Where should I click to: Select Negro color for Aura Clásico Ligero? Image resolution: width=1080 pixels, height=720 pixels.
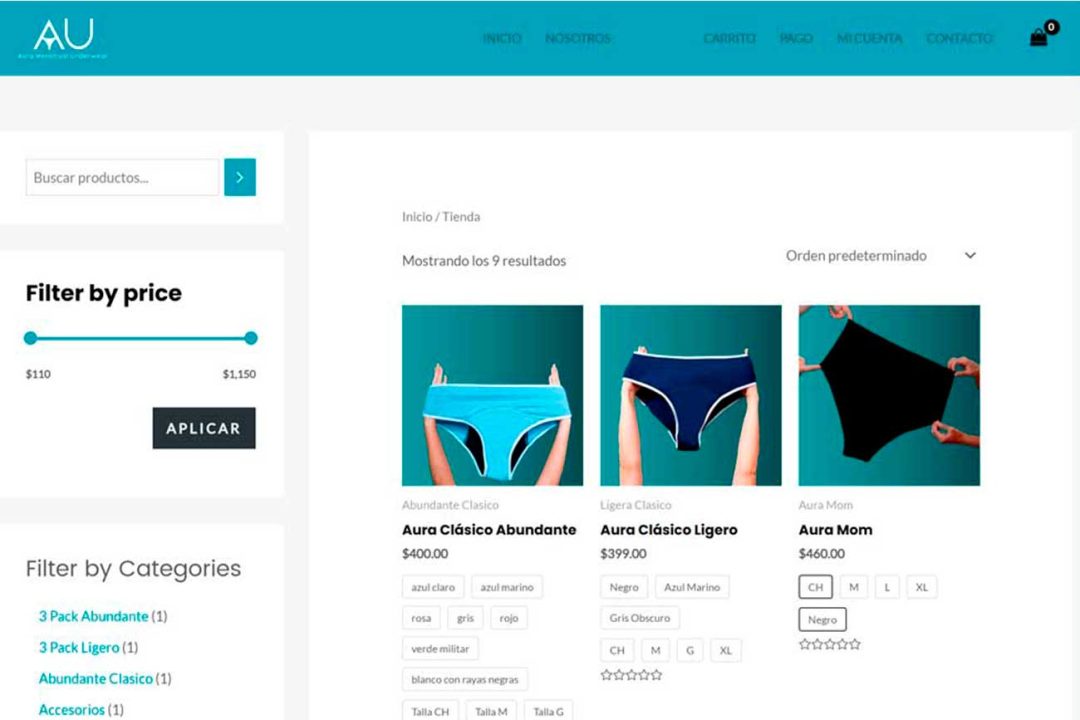pyautogui.click(x=624, y=587)
